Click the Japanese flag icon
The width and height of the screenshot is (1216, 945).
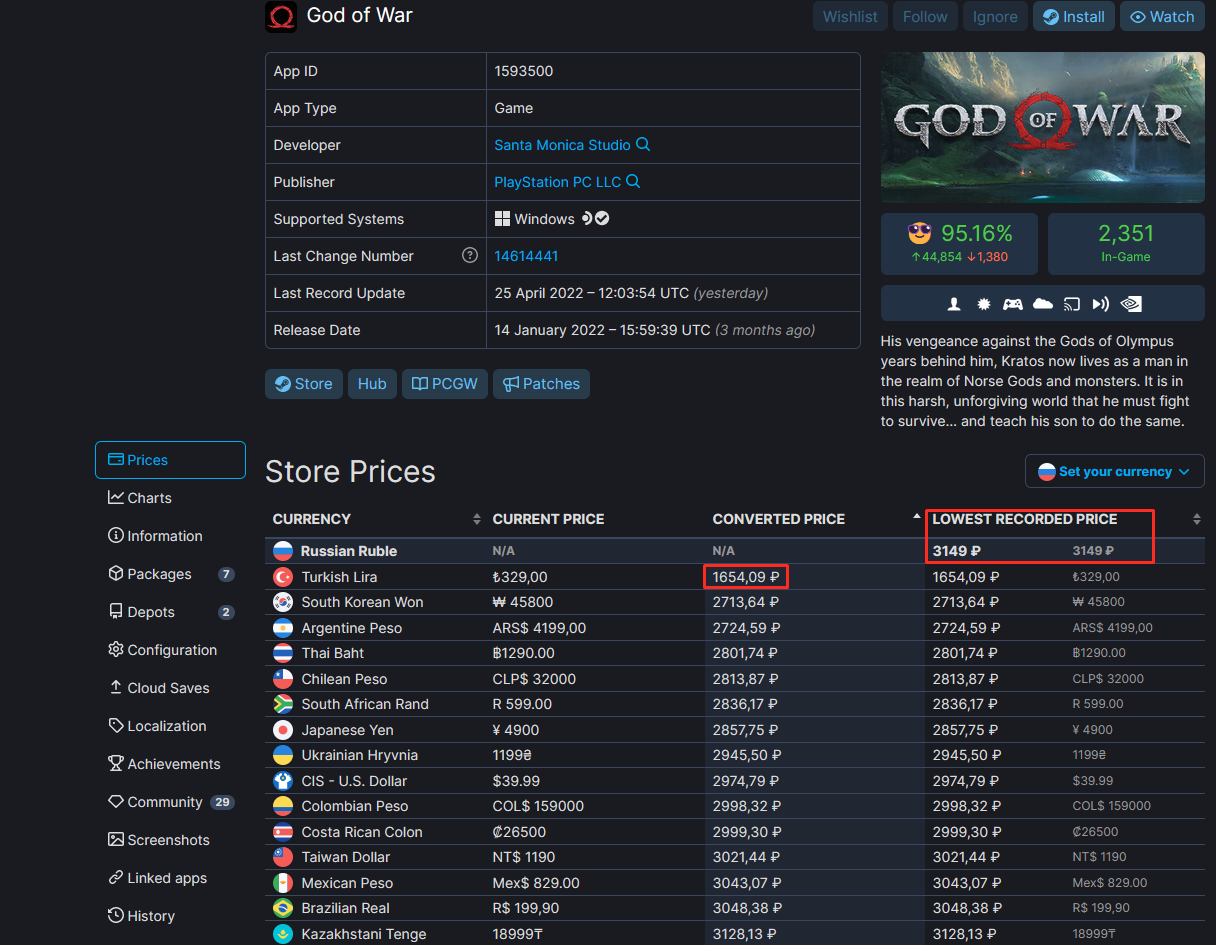click(283, 730)
